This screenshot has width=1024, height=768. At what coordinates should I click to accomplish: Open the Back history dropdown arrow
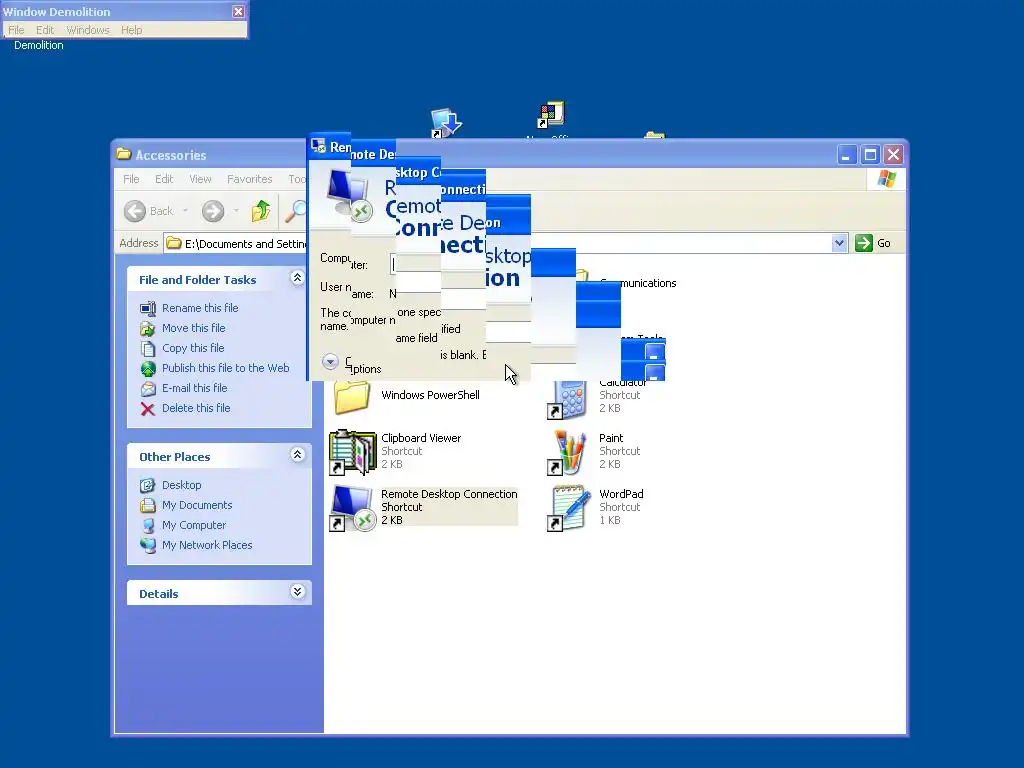(185, 211)
